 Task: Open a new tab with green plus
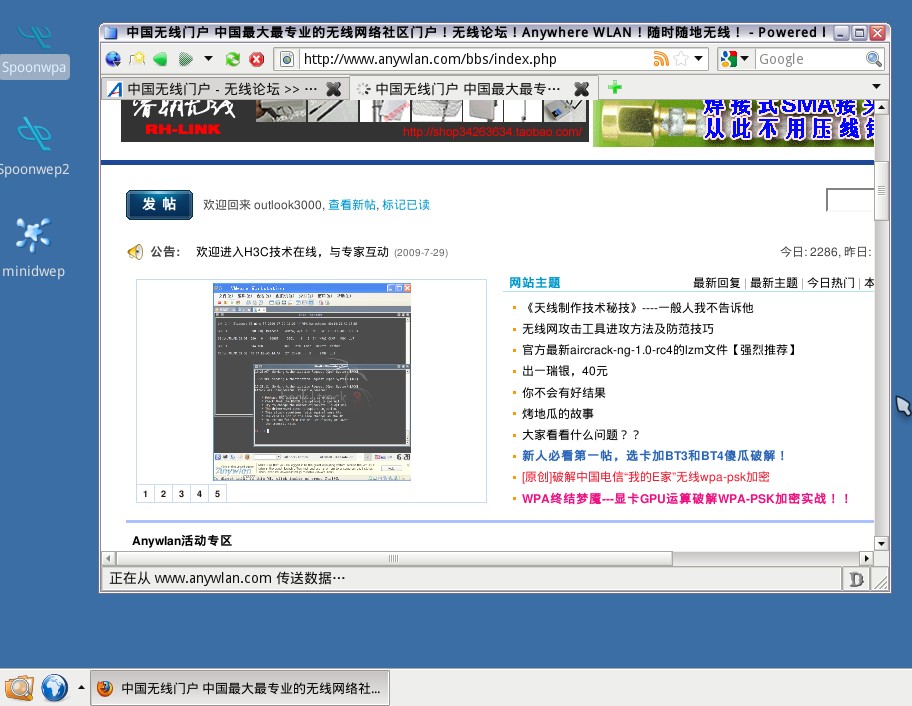pyautogui.click(x=614, y=88)
